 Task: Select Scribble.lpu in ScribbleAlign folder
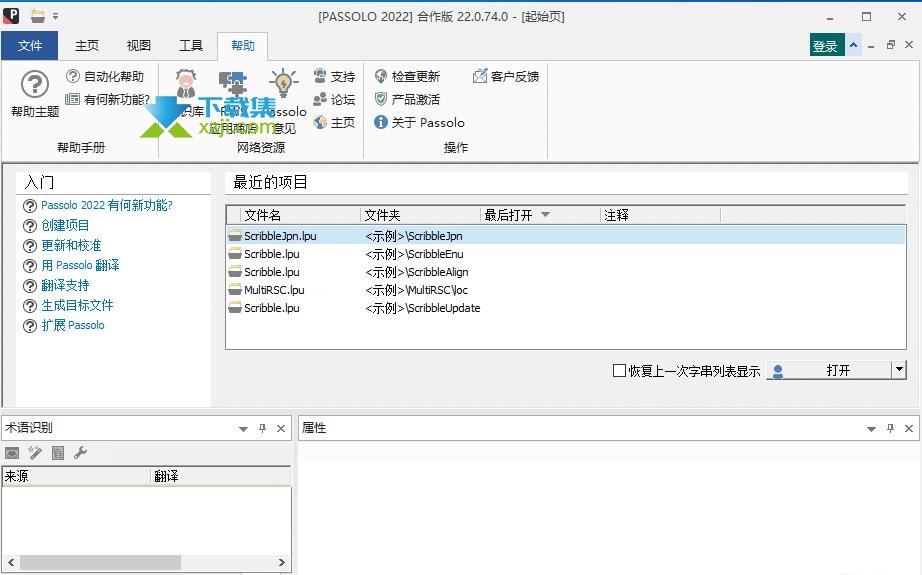click(x=566, y=272)
